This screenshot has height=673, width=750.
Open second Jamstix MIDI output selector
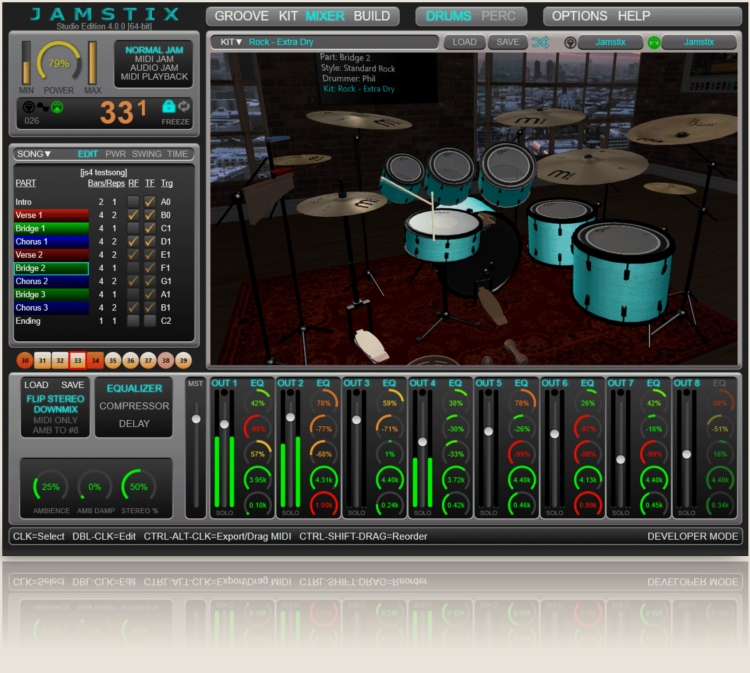(x=699, y=42)
